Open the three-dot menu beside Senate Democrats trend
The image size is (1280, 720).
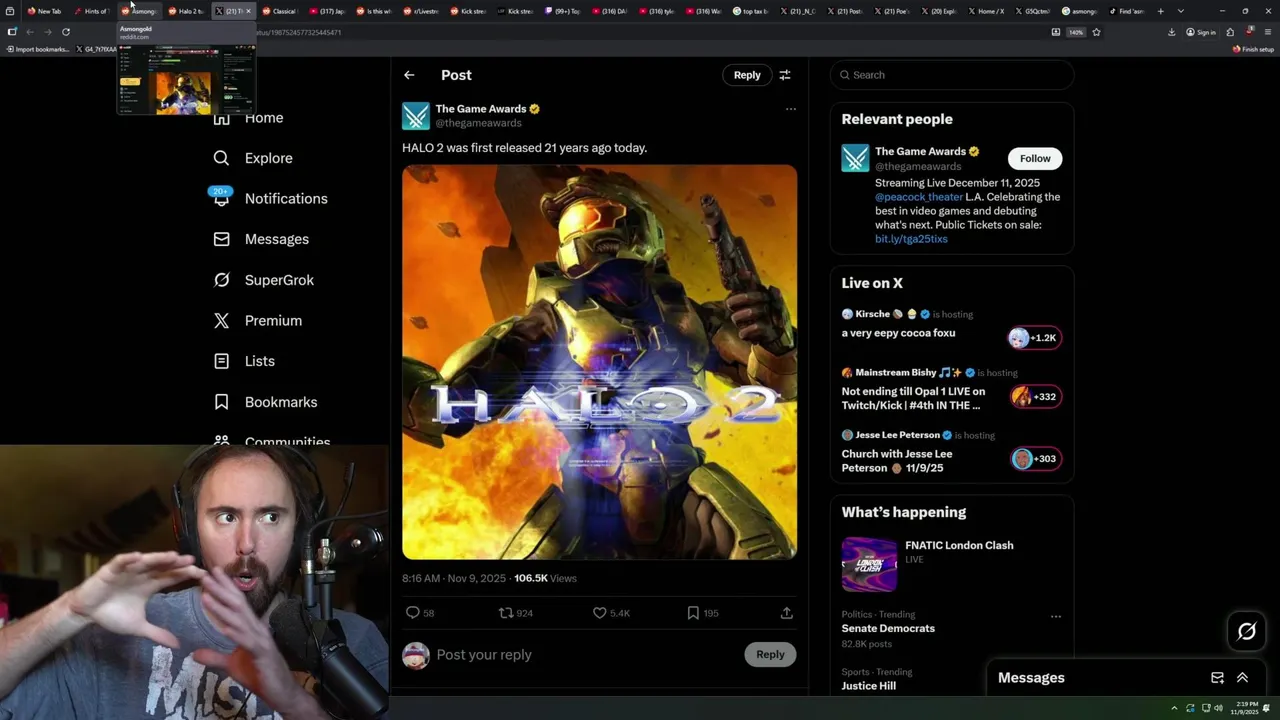point(1055,617)
